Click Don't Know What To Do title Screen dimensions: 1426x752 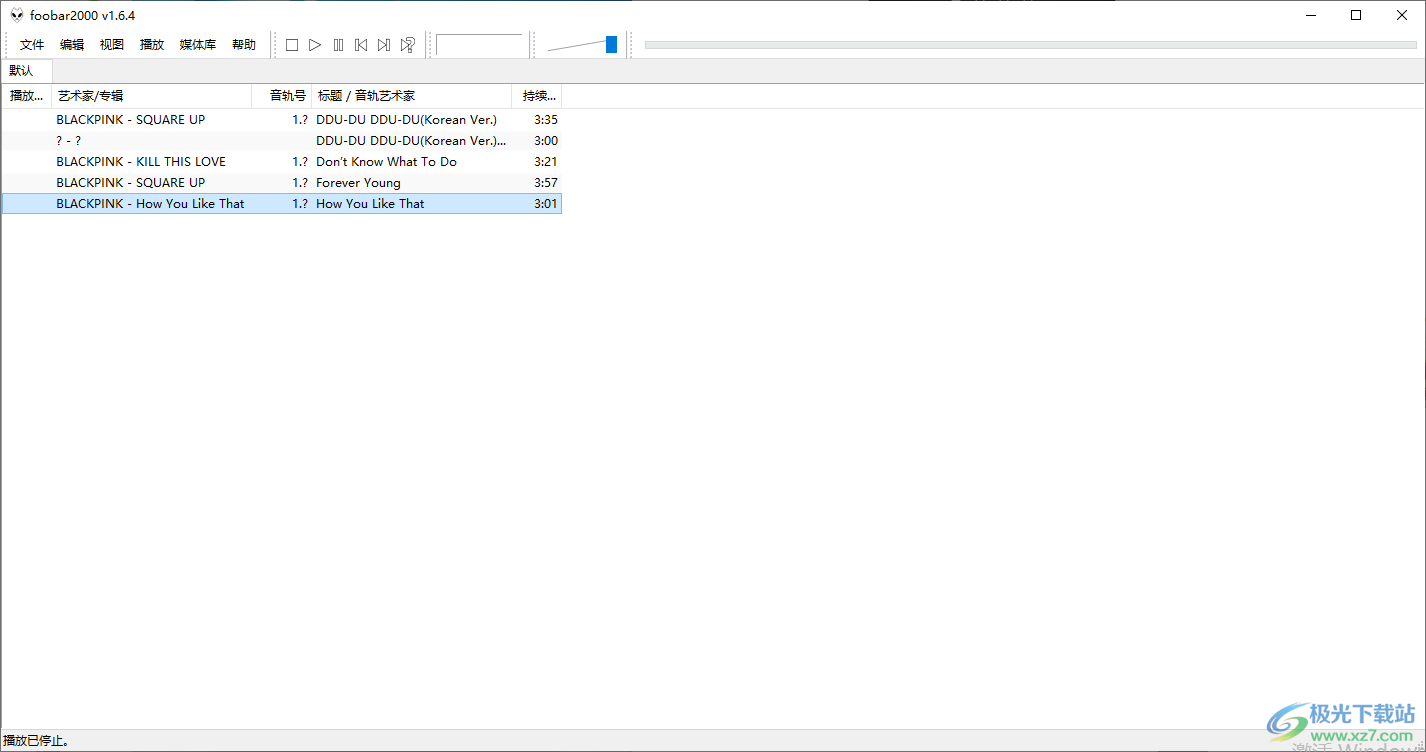click(386, 162)
